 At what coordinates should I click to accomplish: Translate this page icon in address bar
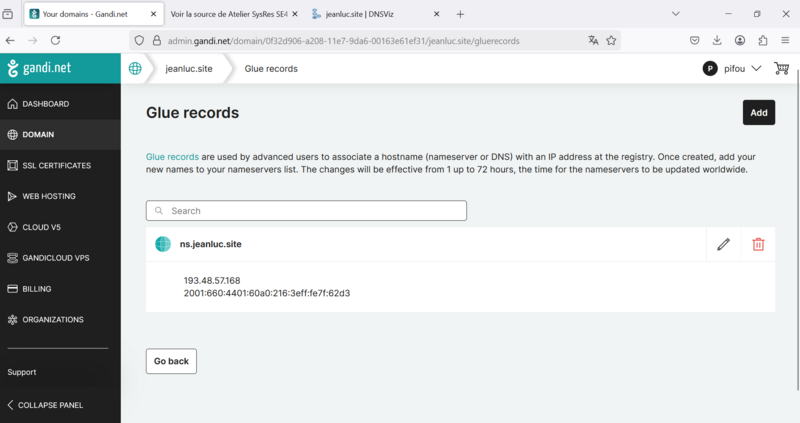click(593, 40)
